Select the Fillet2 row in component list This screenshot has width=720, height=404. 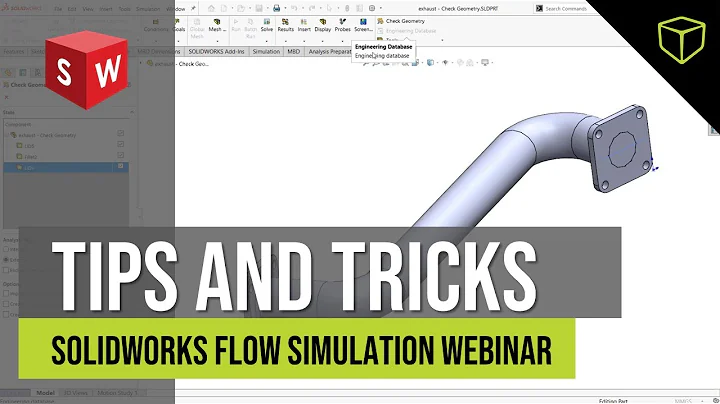(x=66, y=157)
